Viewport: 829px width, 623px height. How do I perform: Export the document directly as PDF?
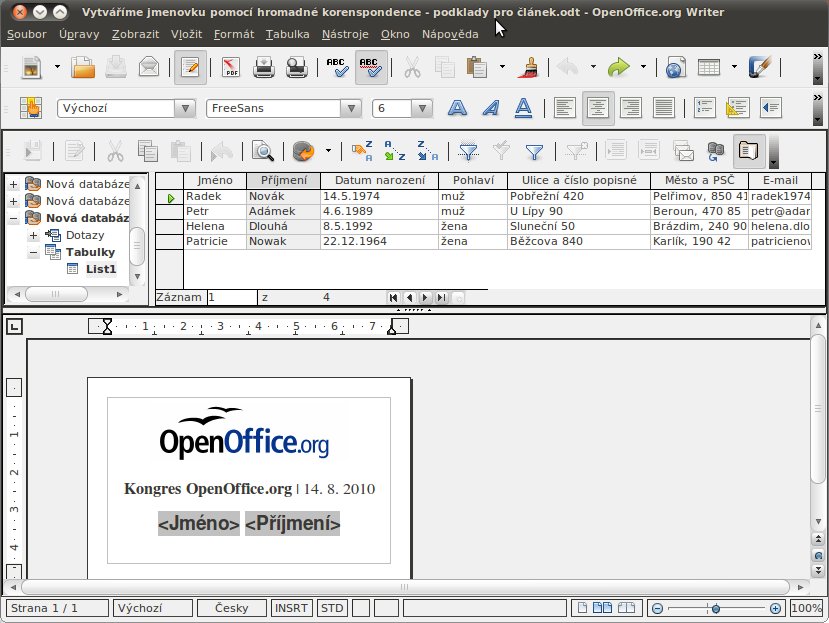pos(231,68)
